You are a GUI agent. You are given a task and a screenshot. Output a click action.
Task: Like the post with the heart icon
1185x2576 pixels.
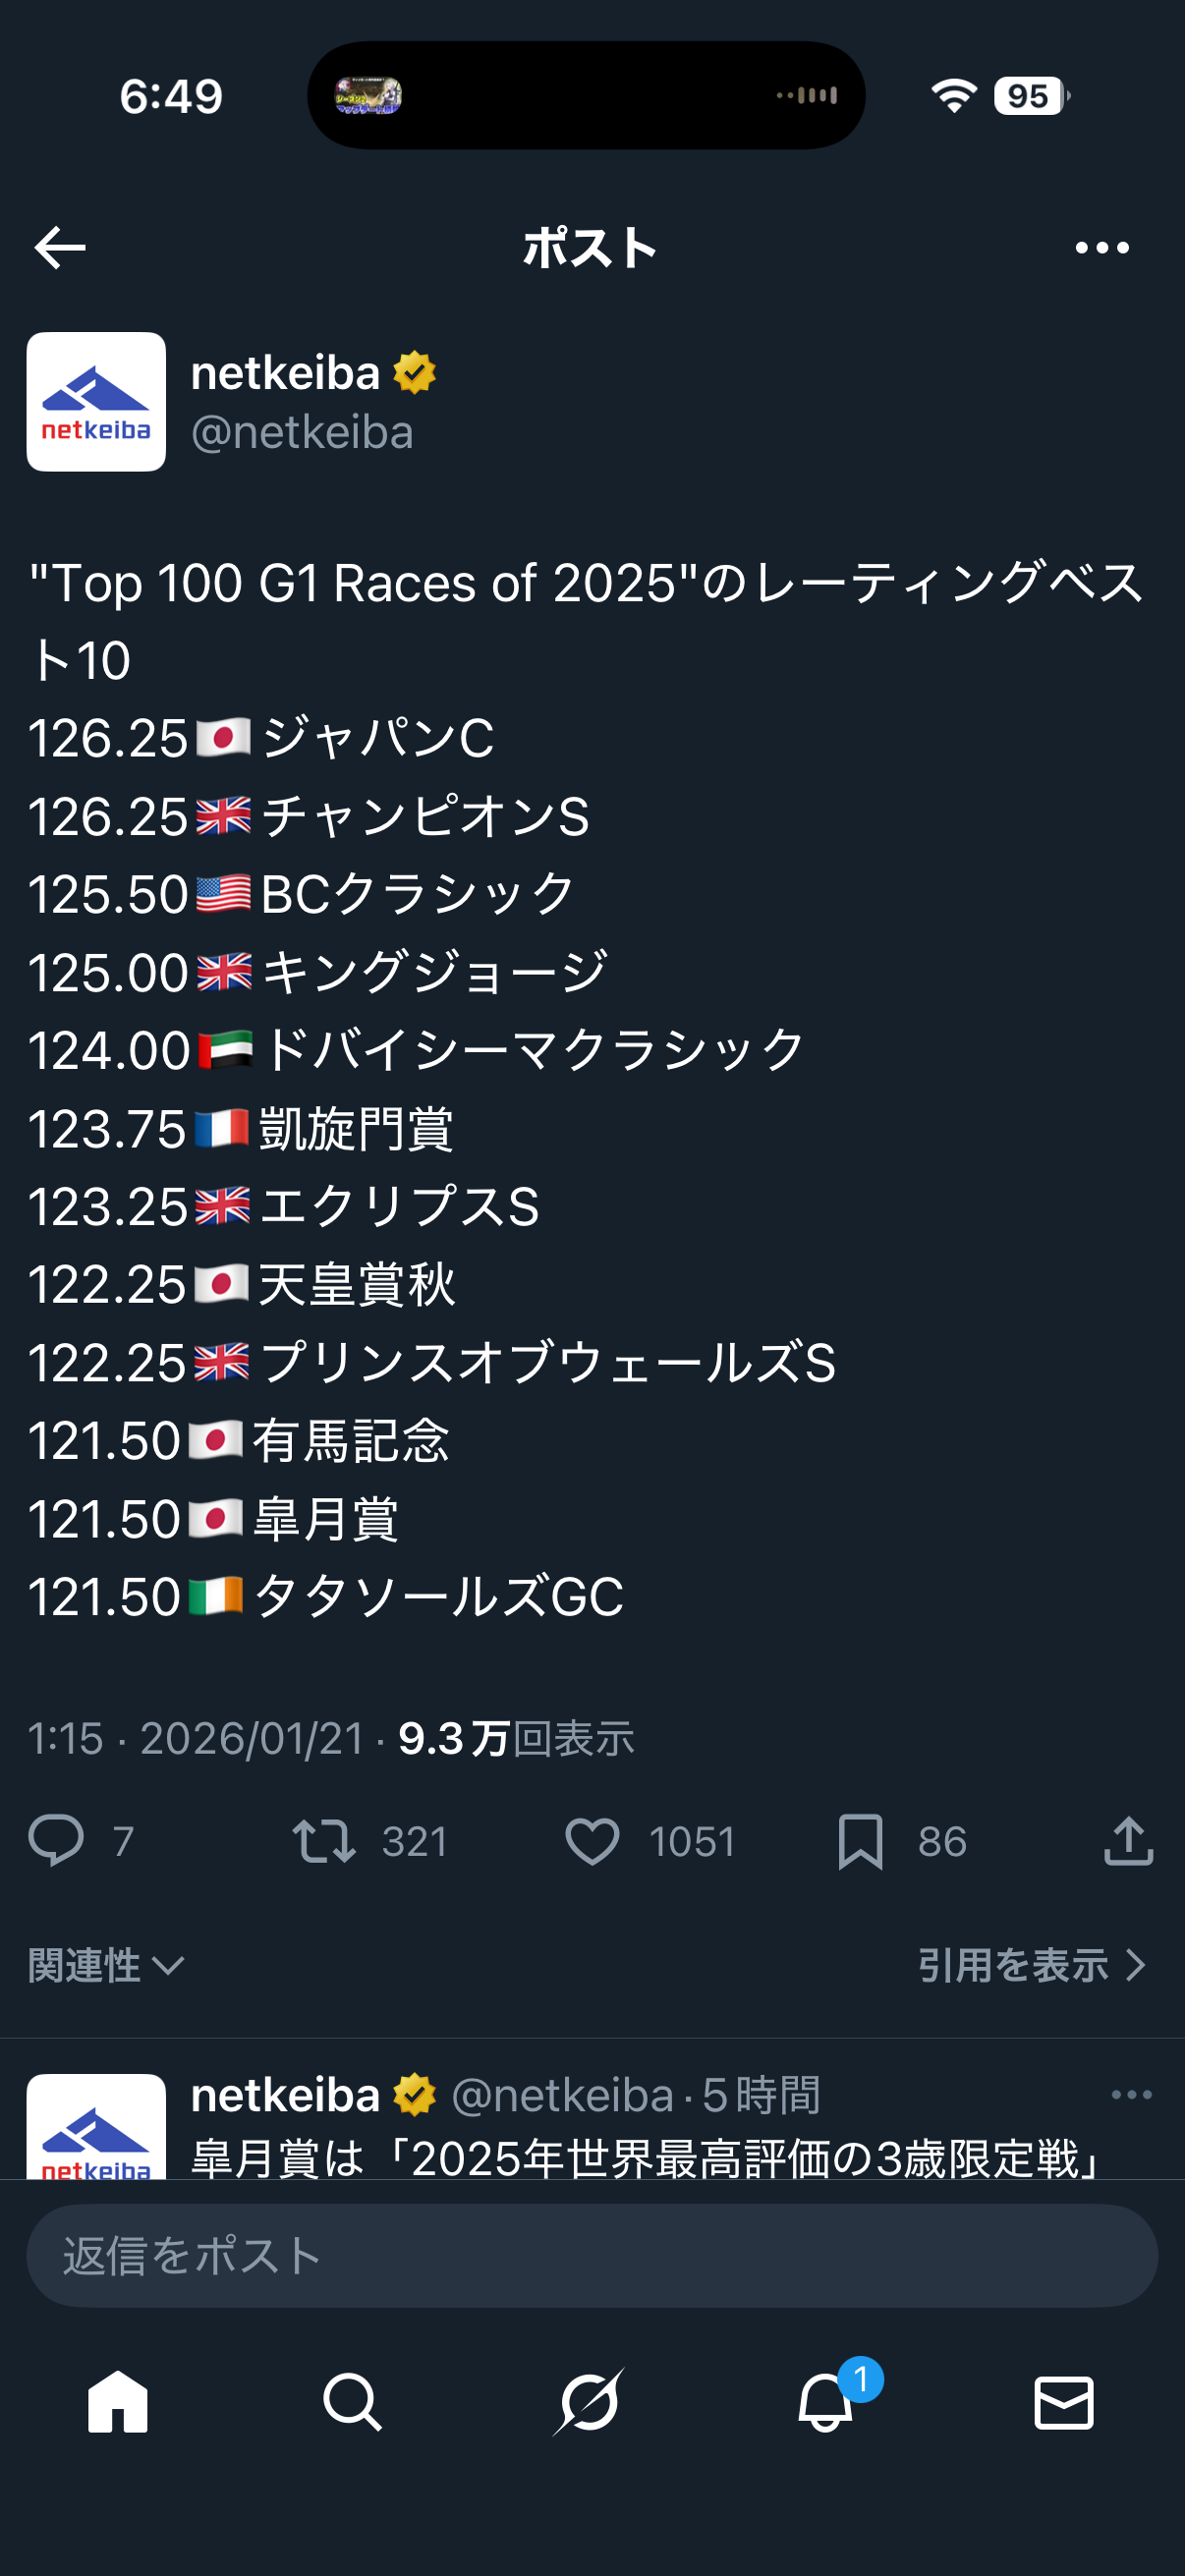592,1841
